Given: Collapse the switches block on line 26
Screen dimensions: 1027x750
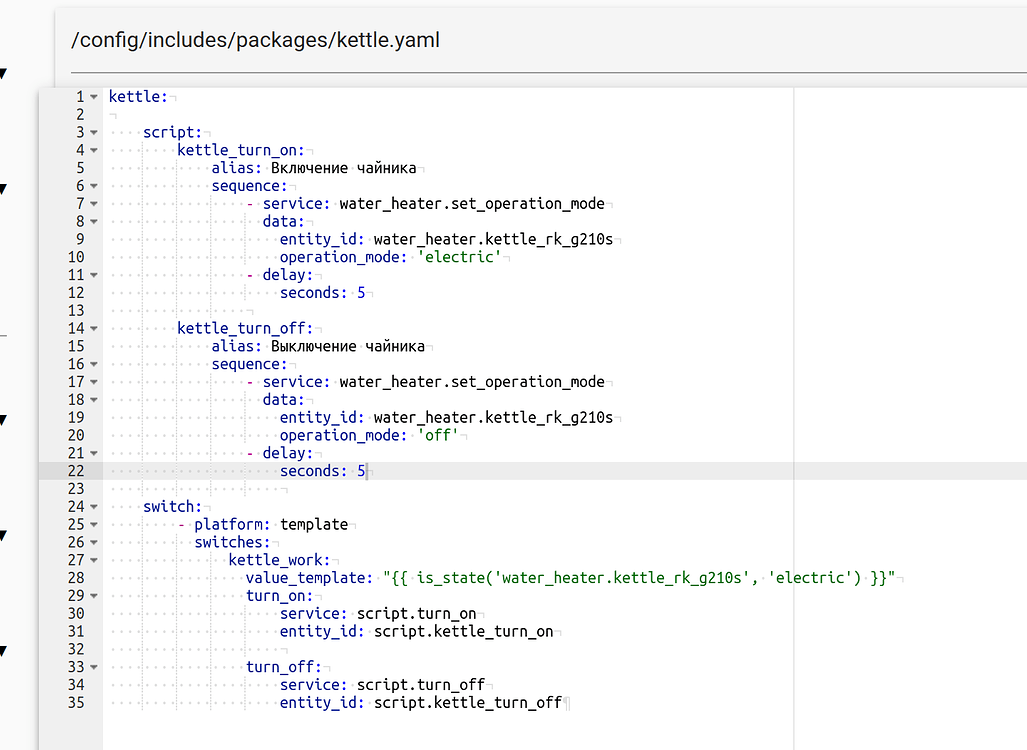Looking at the screenshot, I should pos(94,542).
